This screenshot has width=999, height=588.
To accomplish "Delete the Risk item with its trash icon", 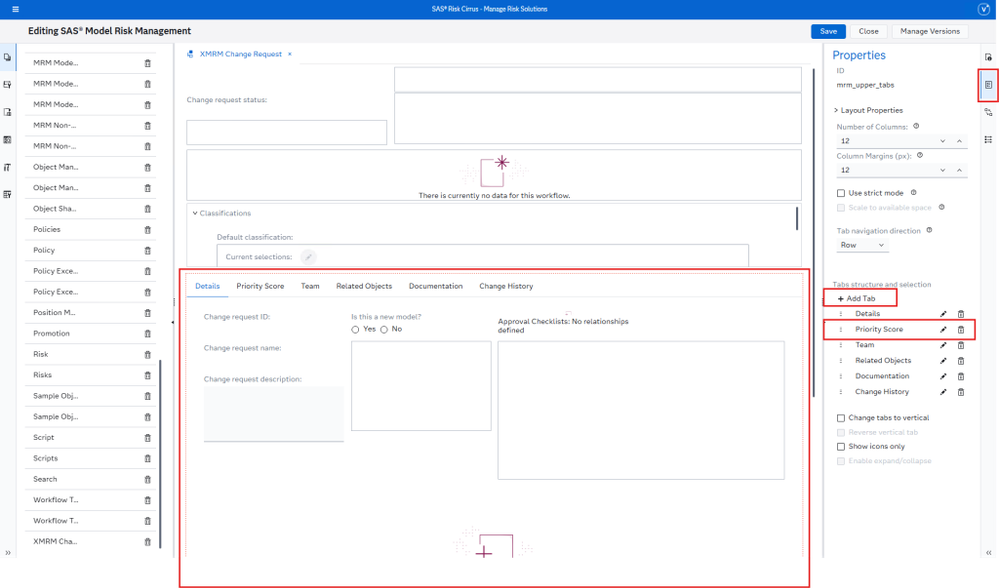I will pos(147,354).
